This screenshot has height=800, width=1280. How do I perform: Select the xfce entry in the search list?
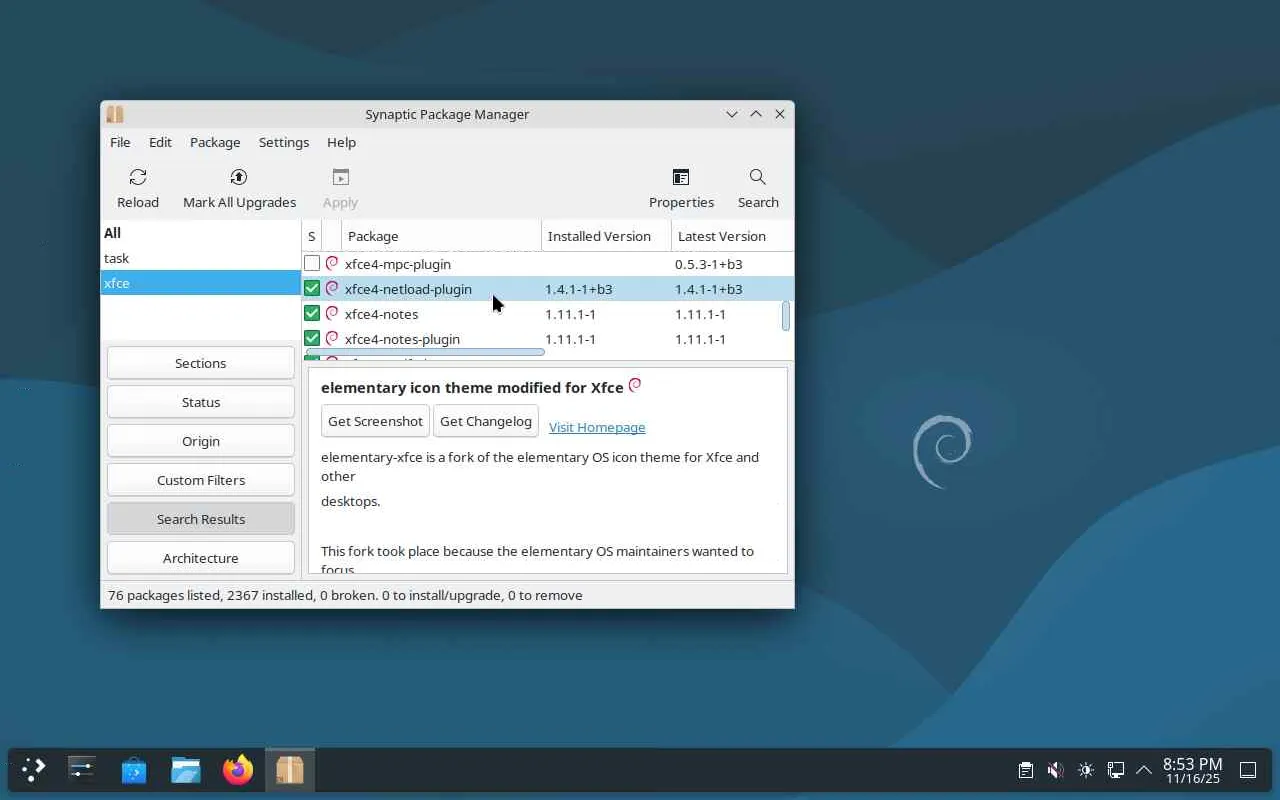(x=201, y=283)
